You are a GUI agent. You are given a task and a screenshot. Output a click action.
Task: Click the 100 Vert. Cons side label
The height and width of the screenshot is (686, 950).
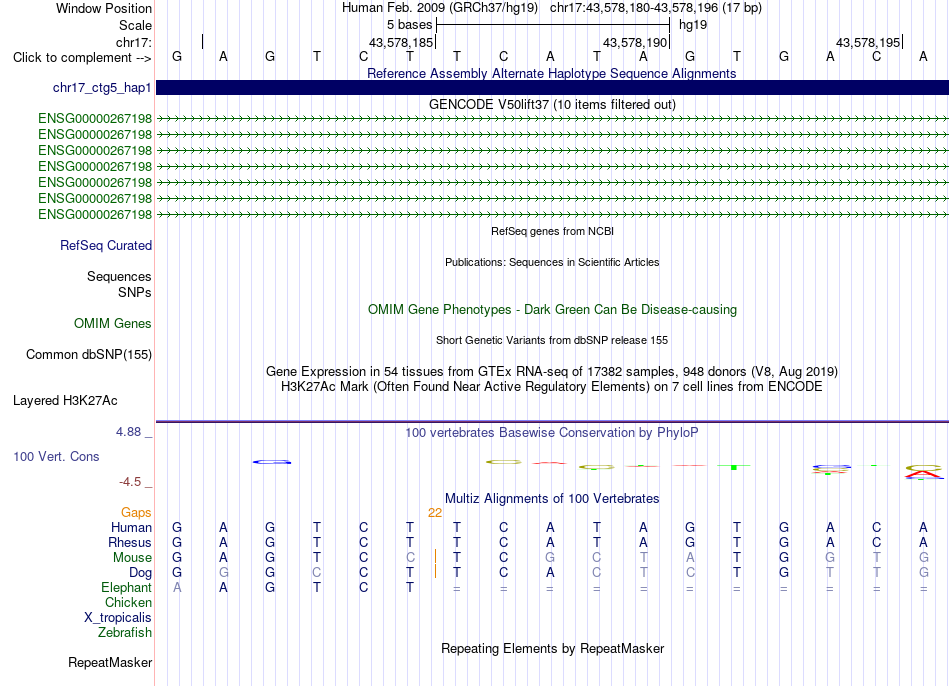tap(56, 456)
